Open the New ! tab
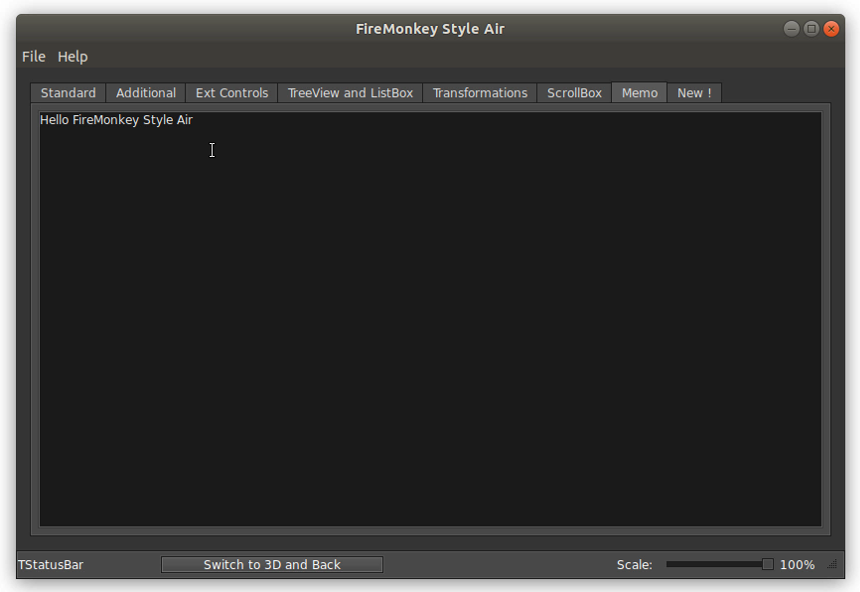This screenshot has height=592, width=860. (x=694, y=93)
